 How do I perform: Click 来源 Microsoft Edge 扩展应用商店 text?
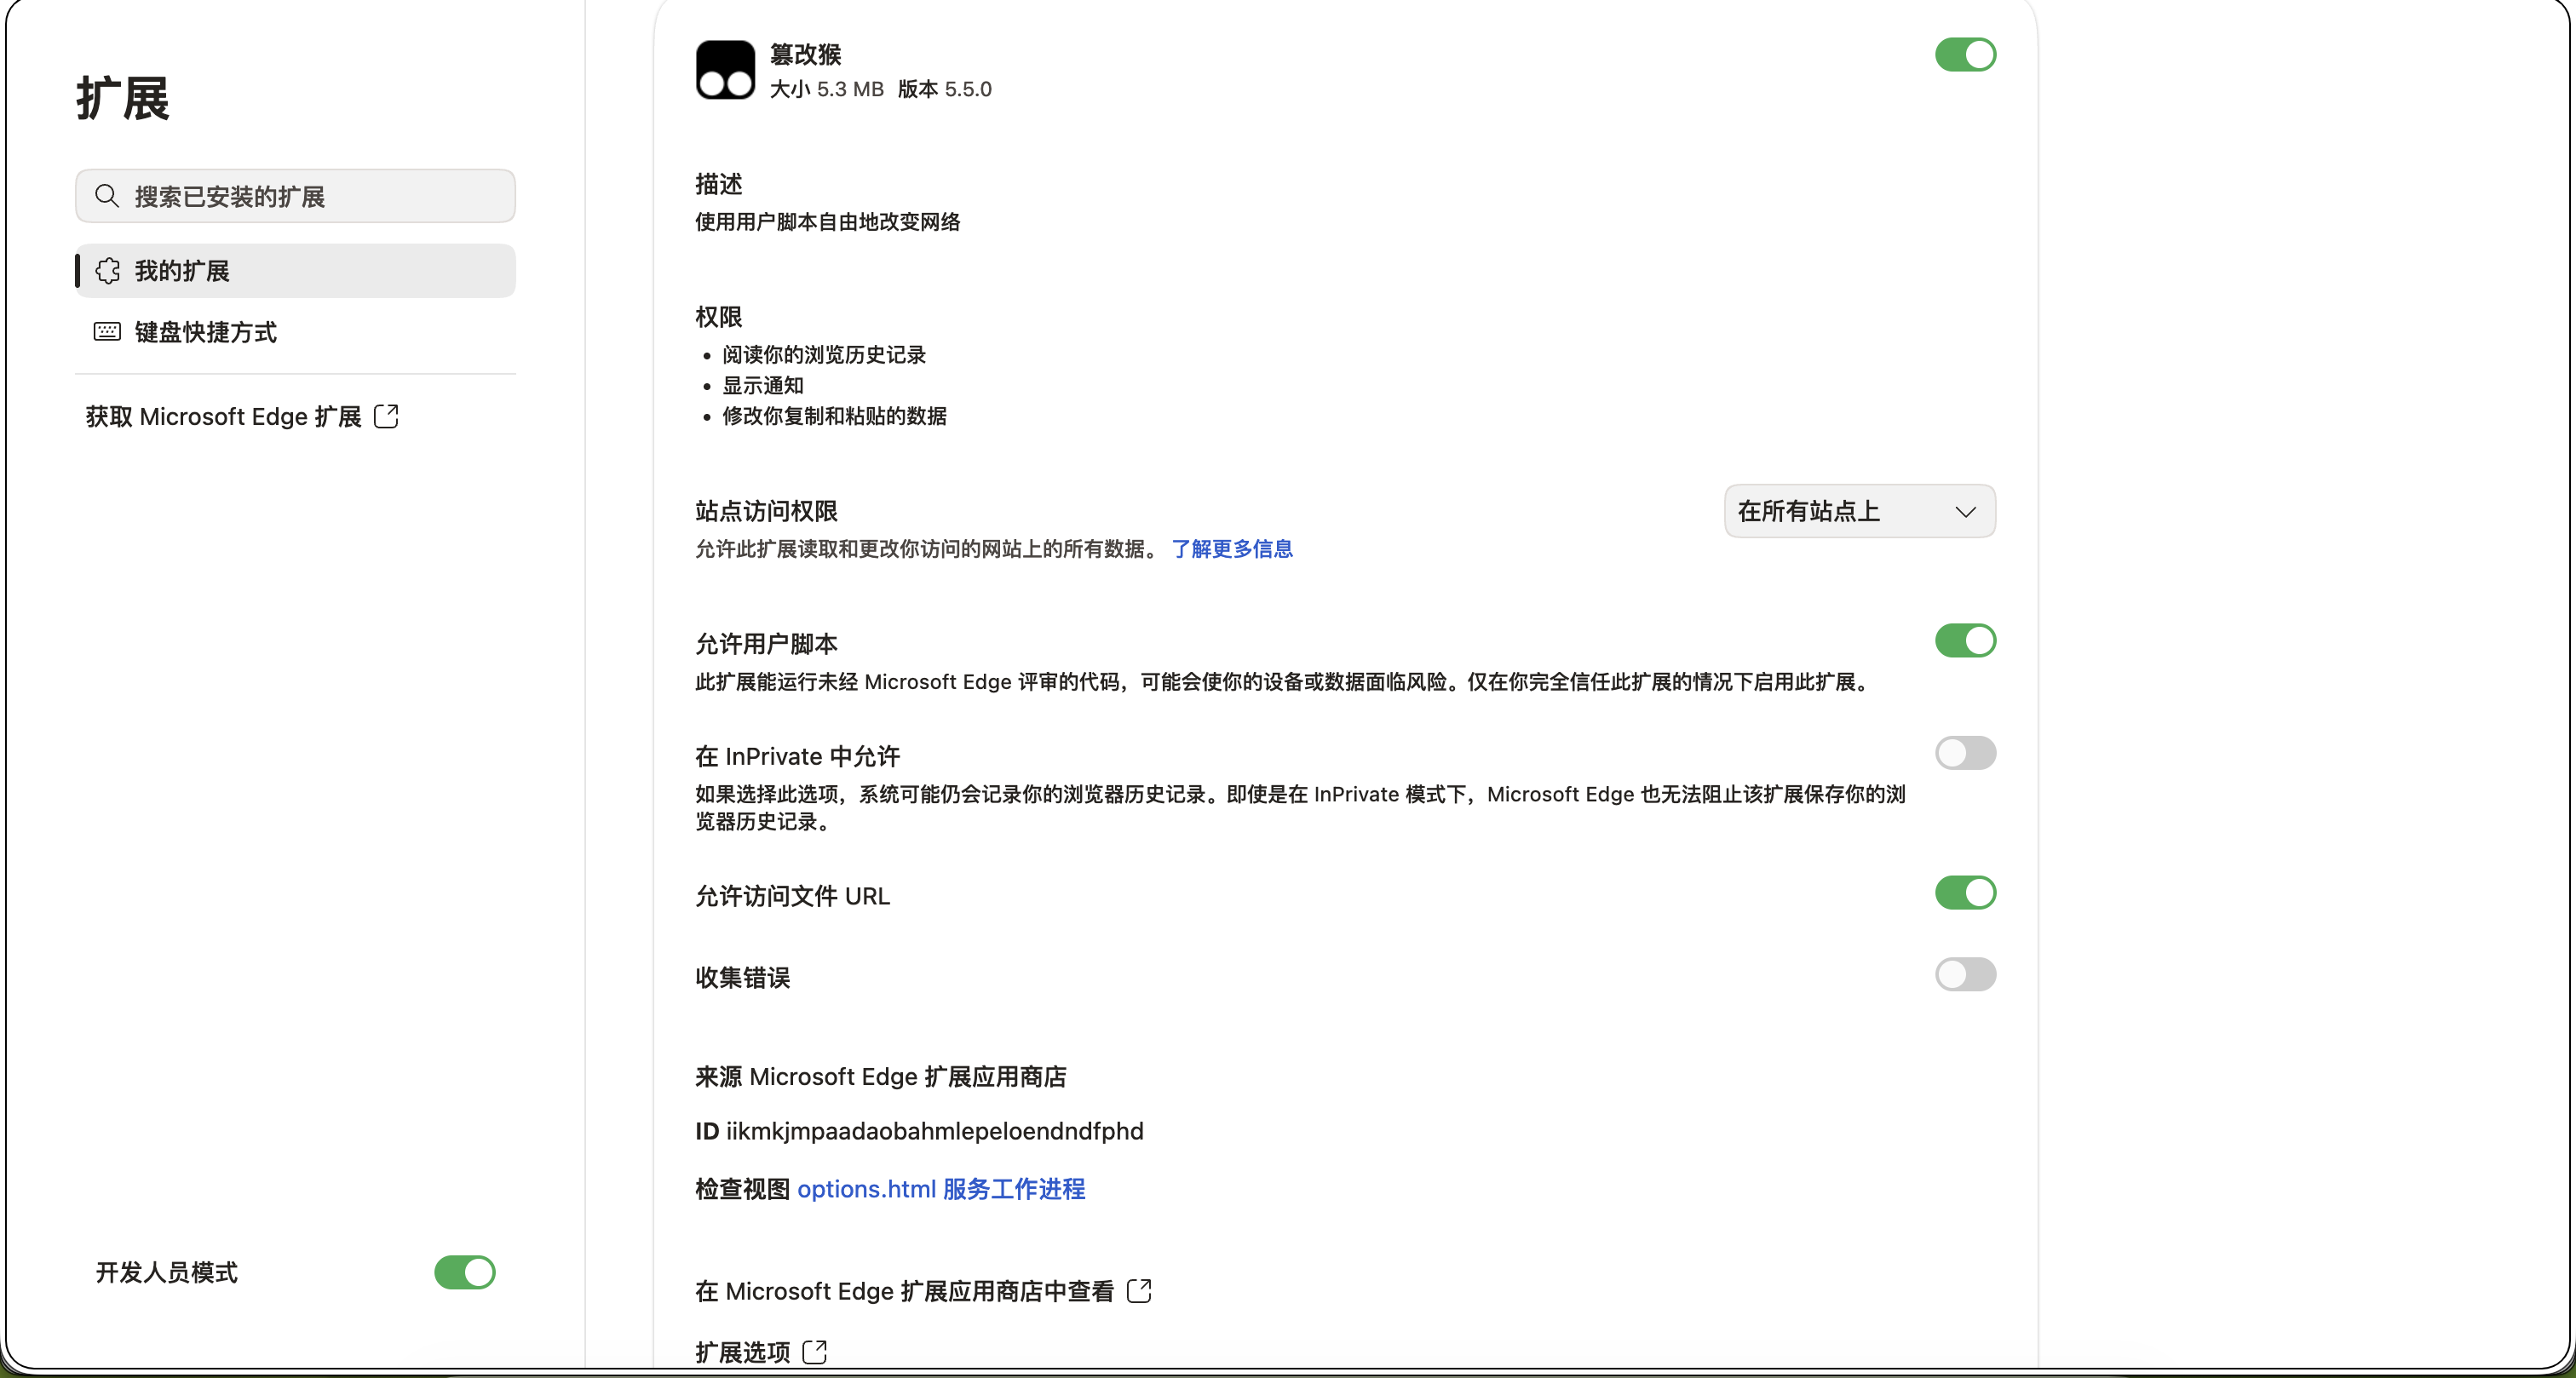[x=881, y=1077]
